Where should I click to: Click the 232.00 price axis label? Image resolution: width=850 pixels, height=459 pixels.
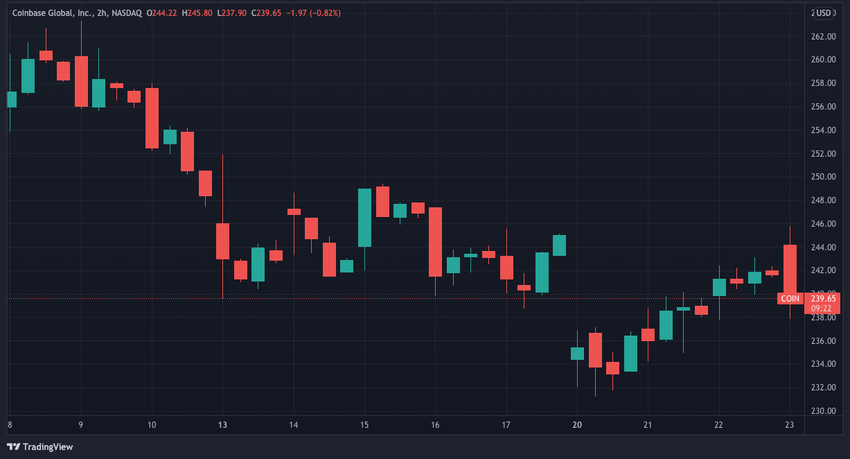click(823, 387)
